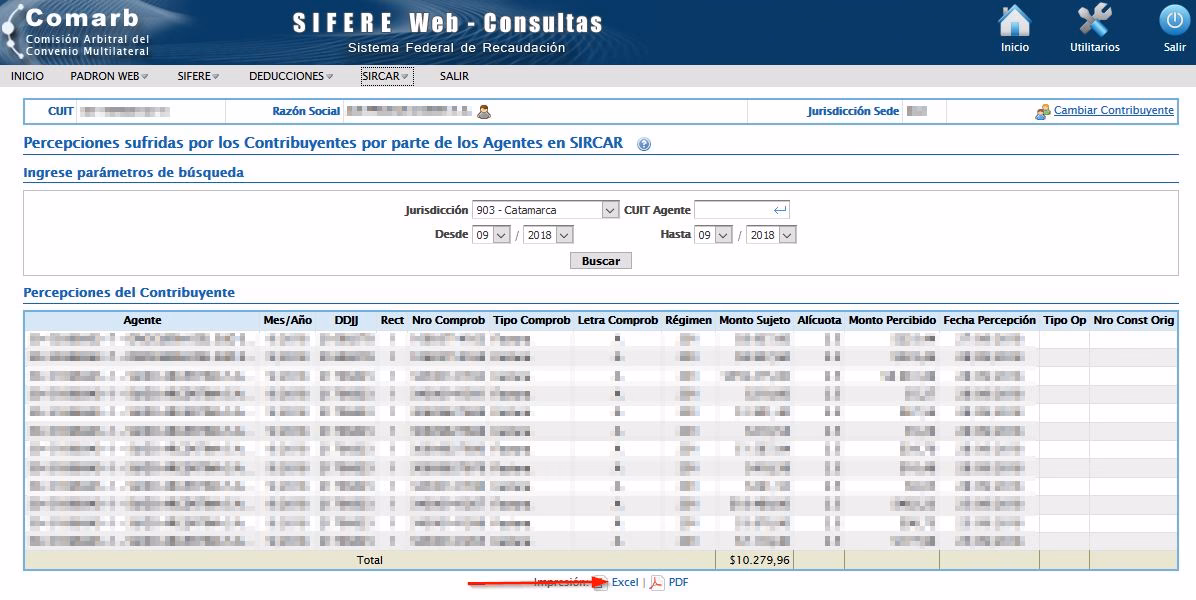Click the help question mark icon
The height and width of the screenshot is (600, 1196).
pos(644,145)
